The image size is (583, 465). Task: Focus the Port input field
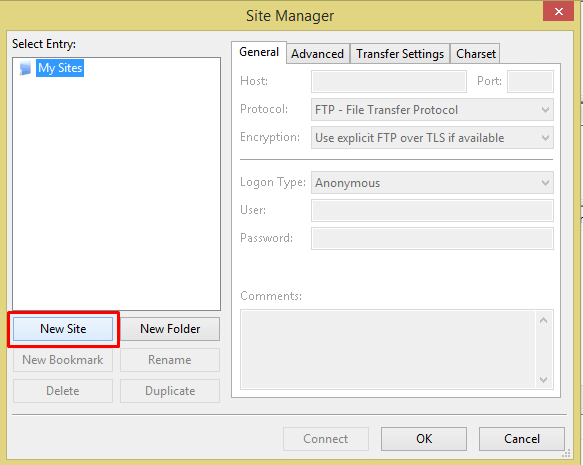[x=530, y=81]
